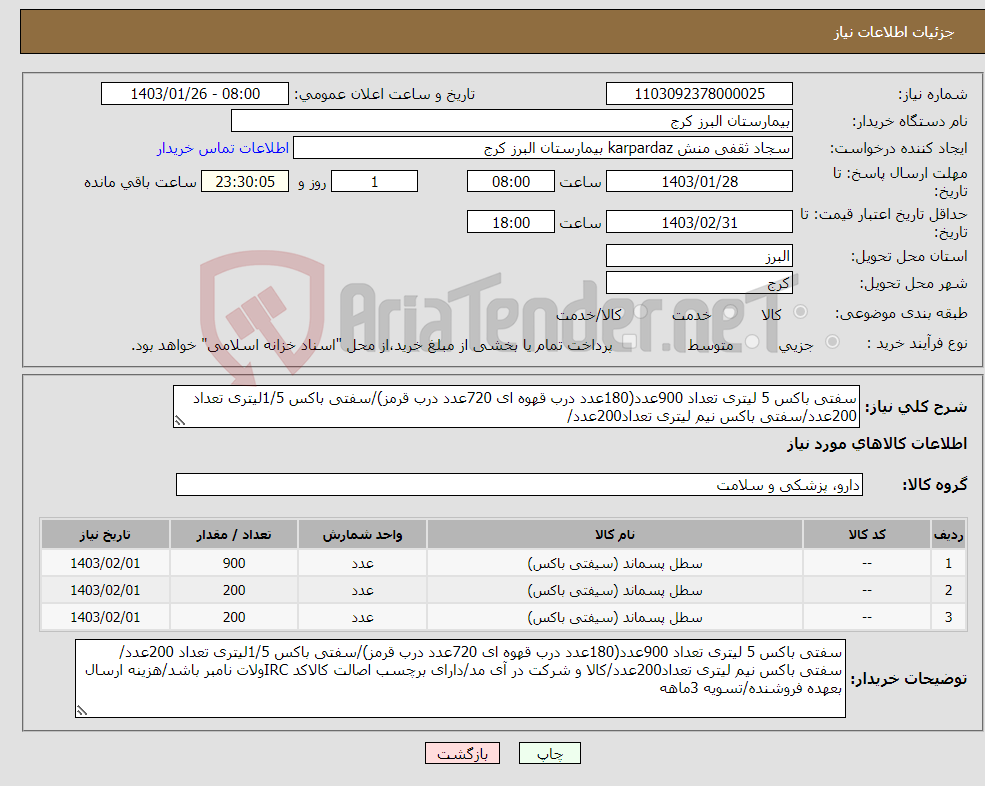Click the price validity date 1403/02/31

pos(699,222)
